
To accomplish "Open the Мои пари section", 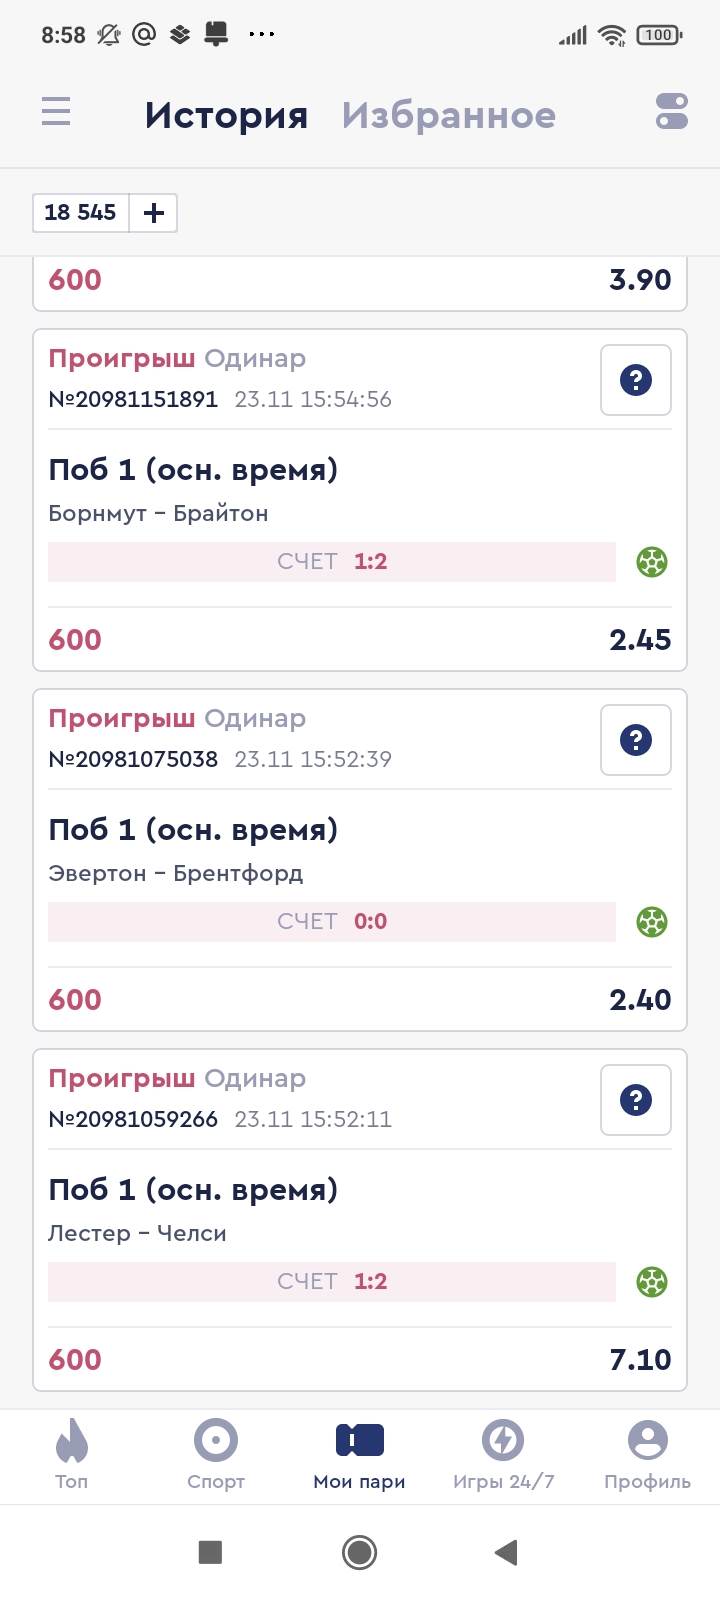I will (360, 1455).
